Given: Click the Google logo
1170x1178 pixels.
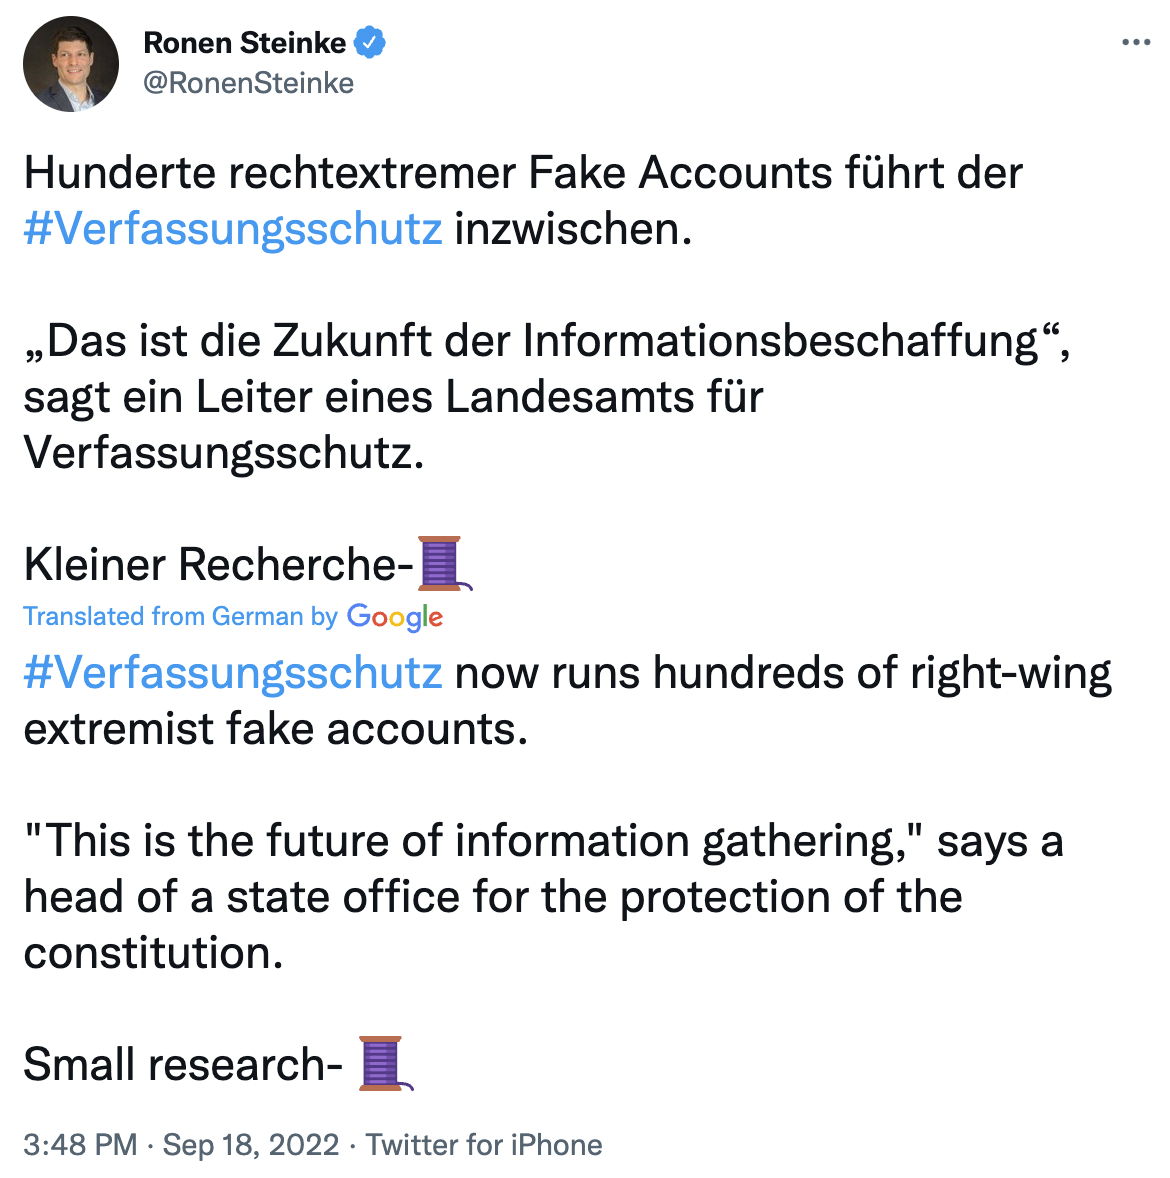Looking at the screenshot, I should [395, 617].
